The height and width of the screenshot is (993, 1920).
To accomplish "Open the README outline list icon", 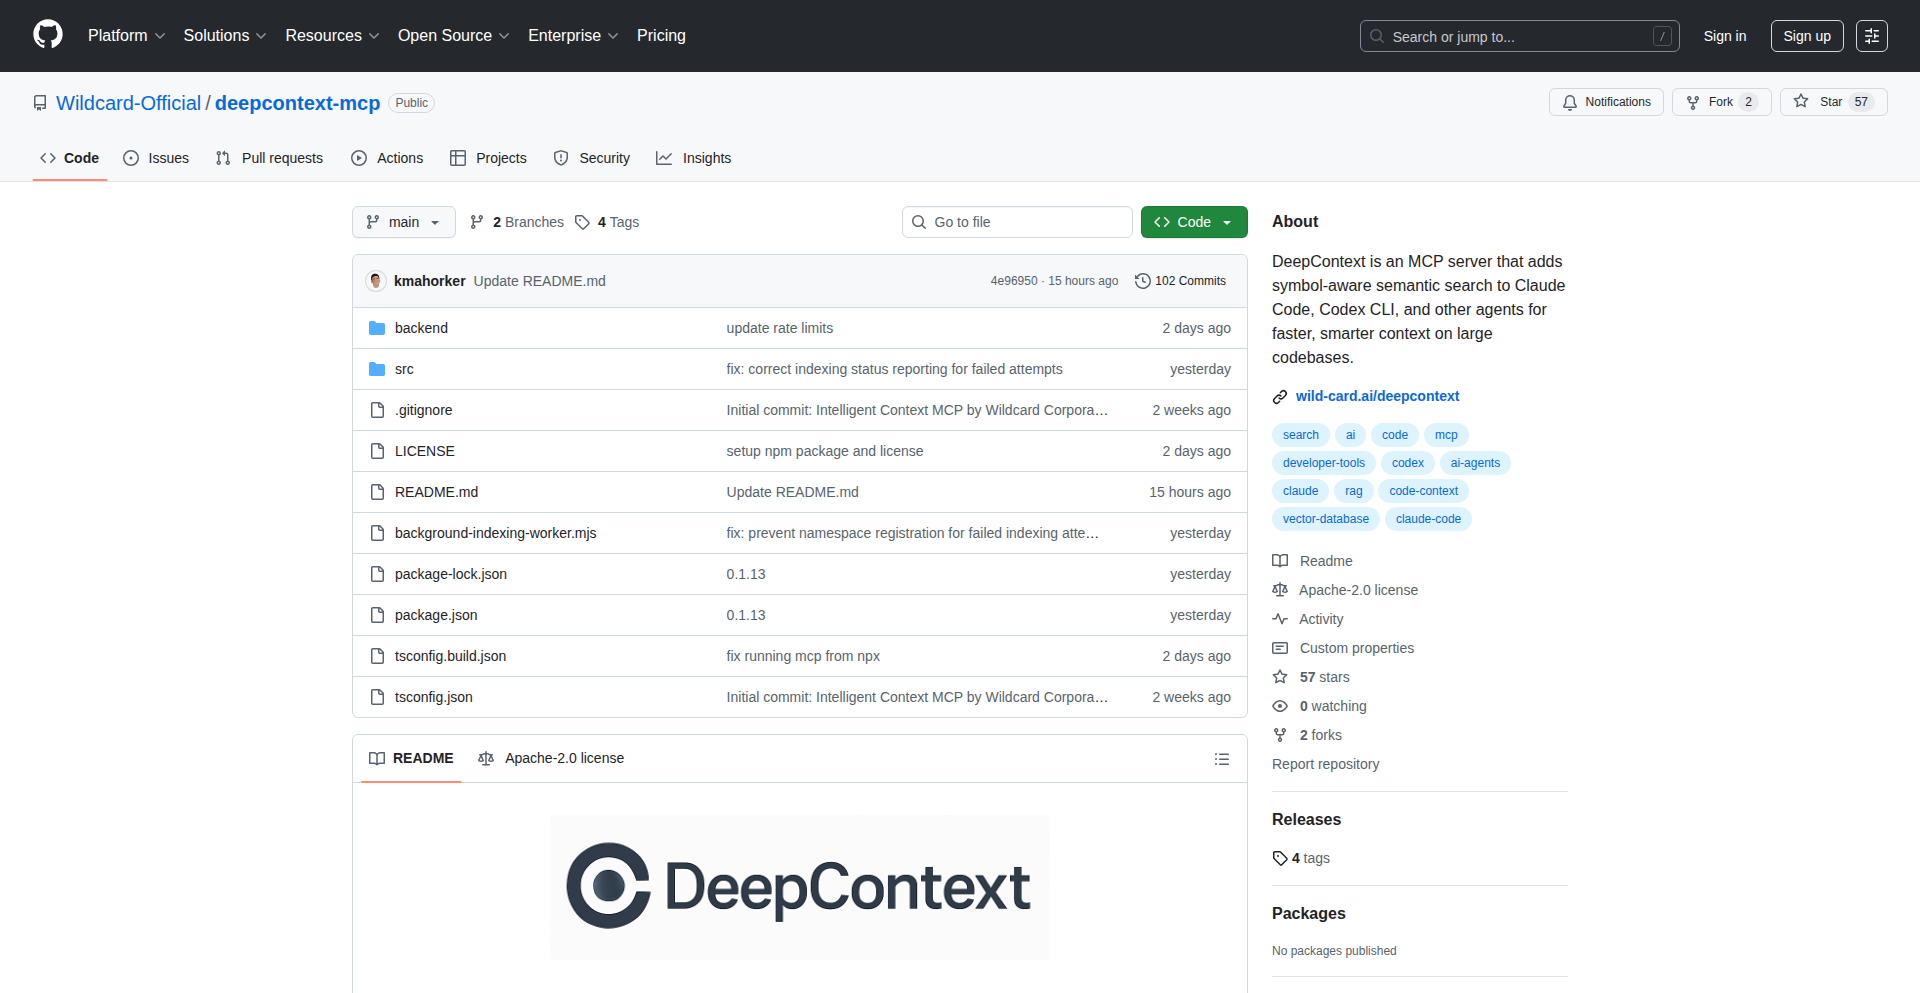I will pyautogui.click(x=1221, y=759).
